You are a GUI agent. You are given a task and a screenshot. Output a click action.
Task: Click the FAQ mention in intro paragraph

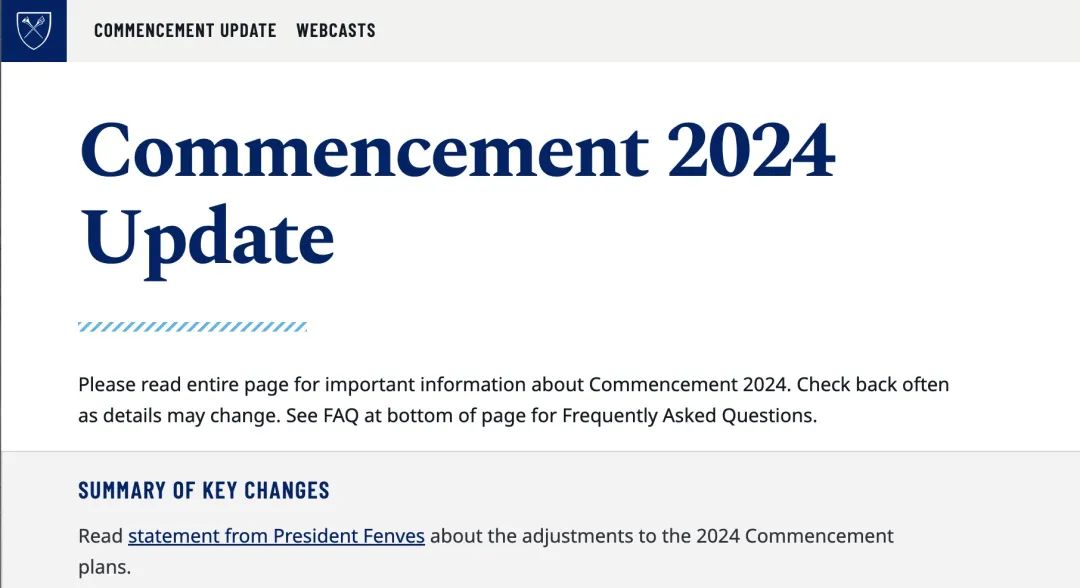coord(341,416)
